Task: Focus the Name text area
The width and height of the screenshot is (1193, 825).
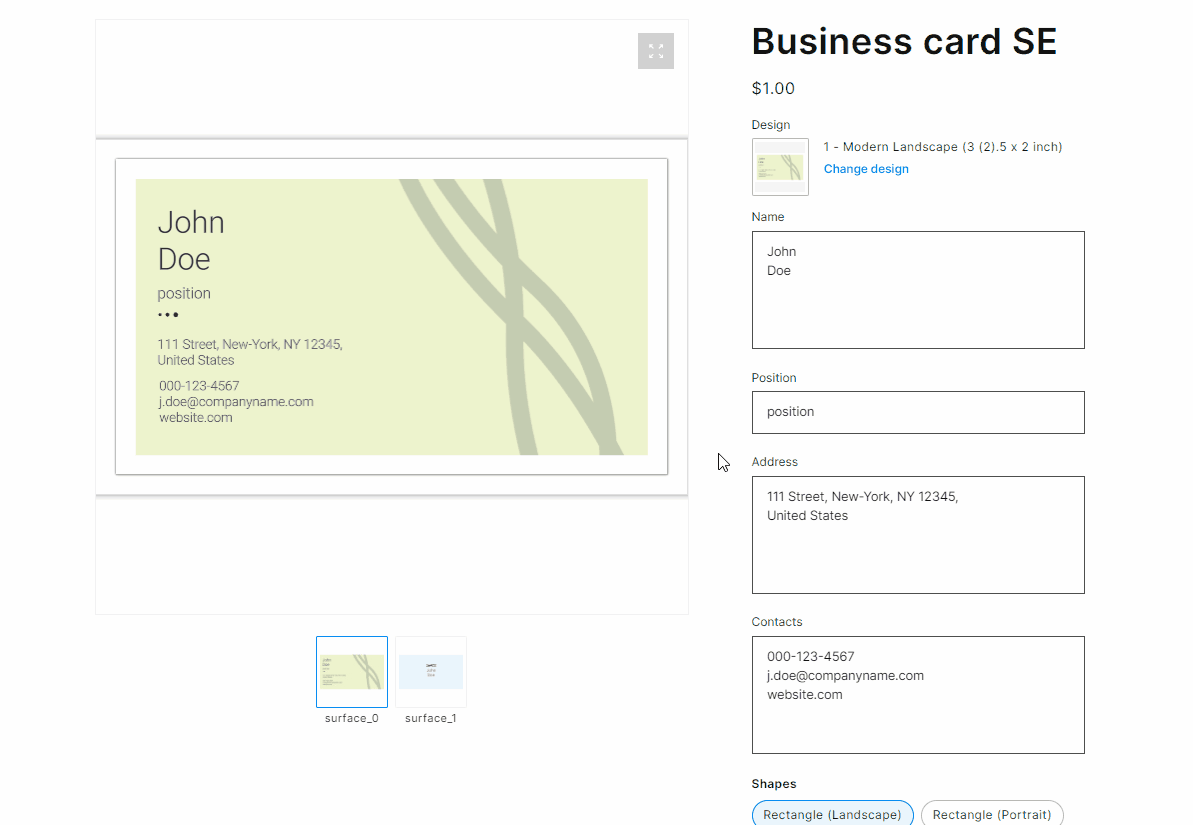Action: point(918,290)
